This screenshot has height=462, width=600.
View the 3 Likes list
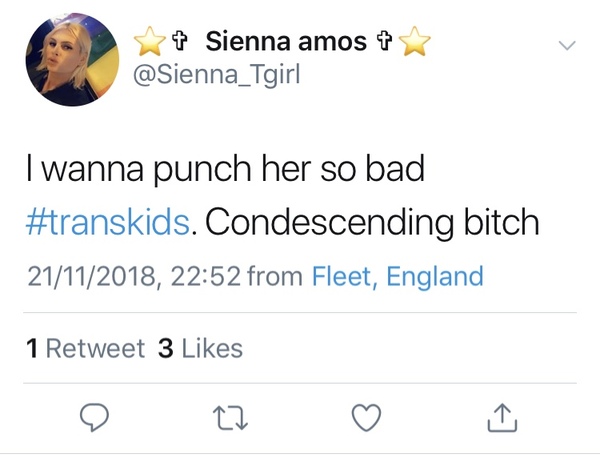click(x=200, y=348)
